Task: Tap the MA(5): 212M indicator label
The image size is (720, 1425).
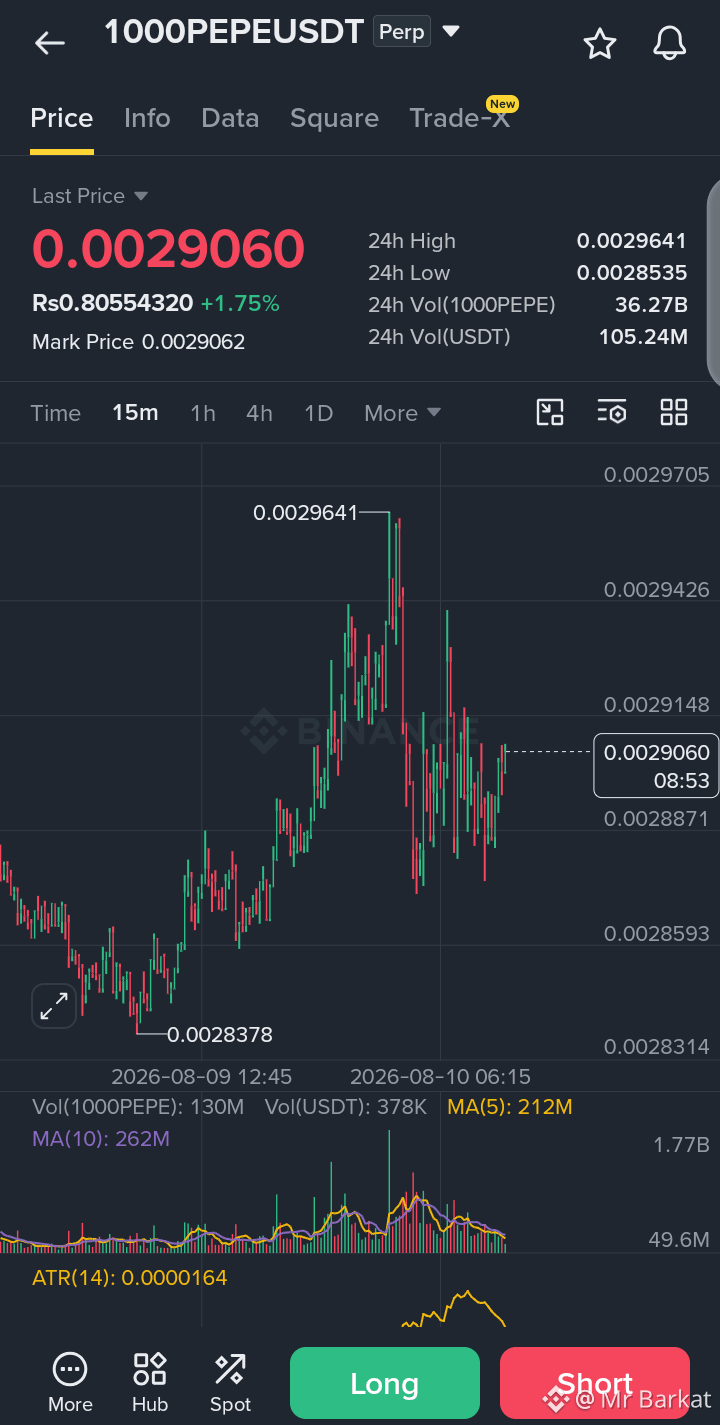Action: (x=510, y=1107)
